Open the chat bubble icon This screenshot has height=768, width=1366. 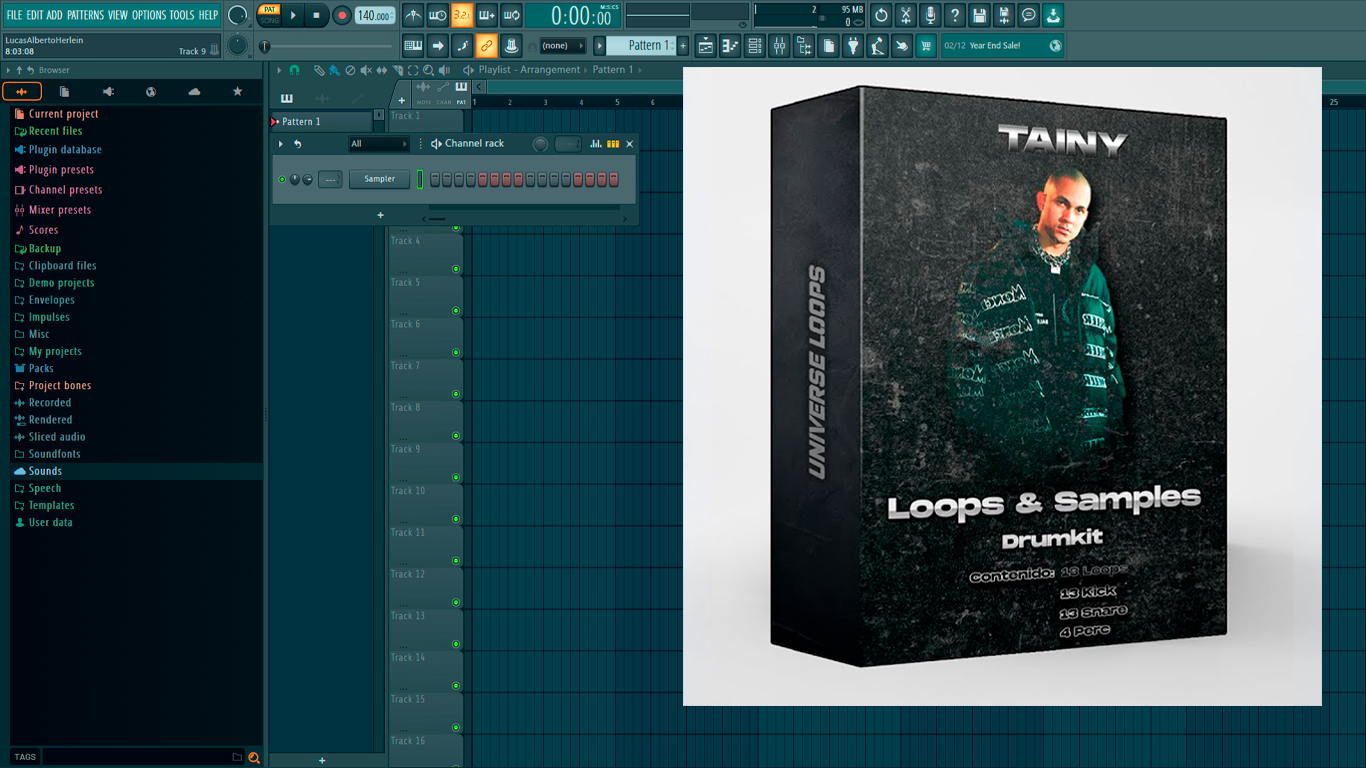click(1028, 15)
